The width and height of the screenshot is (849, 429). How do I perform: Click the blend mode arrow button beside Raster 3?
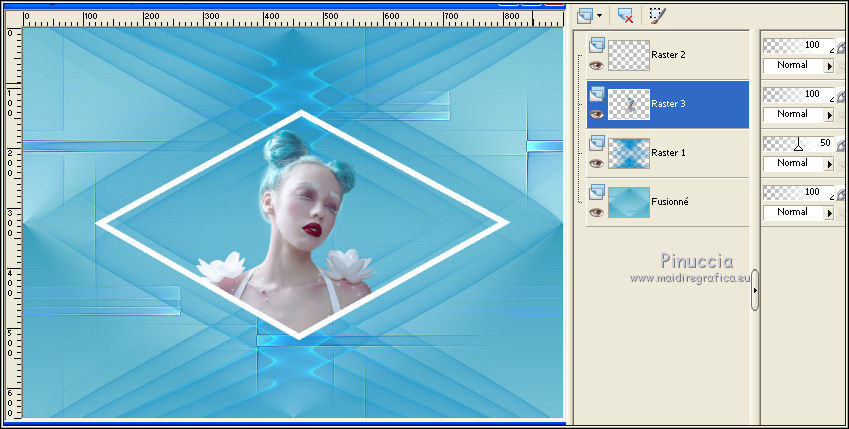[829, 115]
